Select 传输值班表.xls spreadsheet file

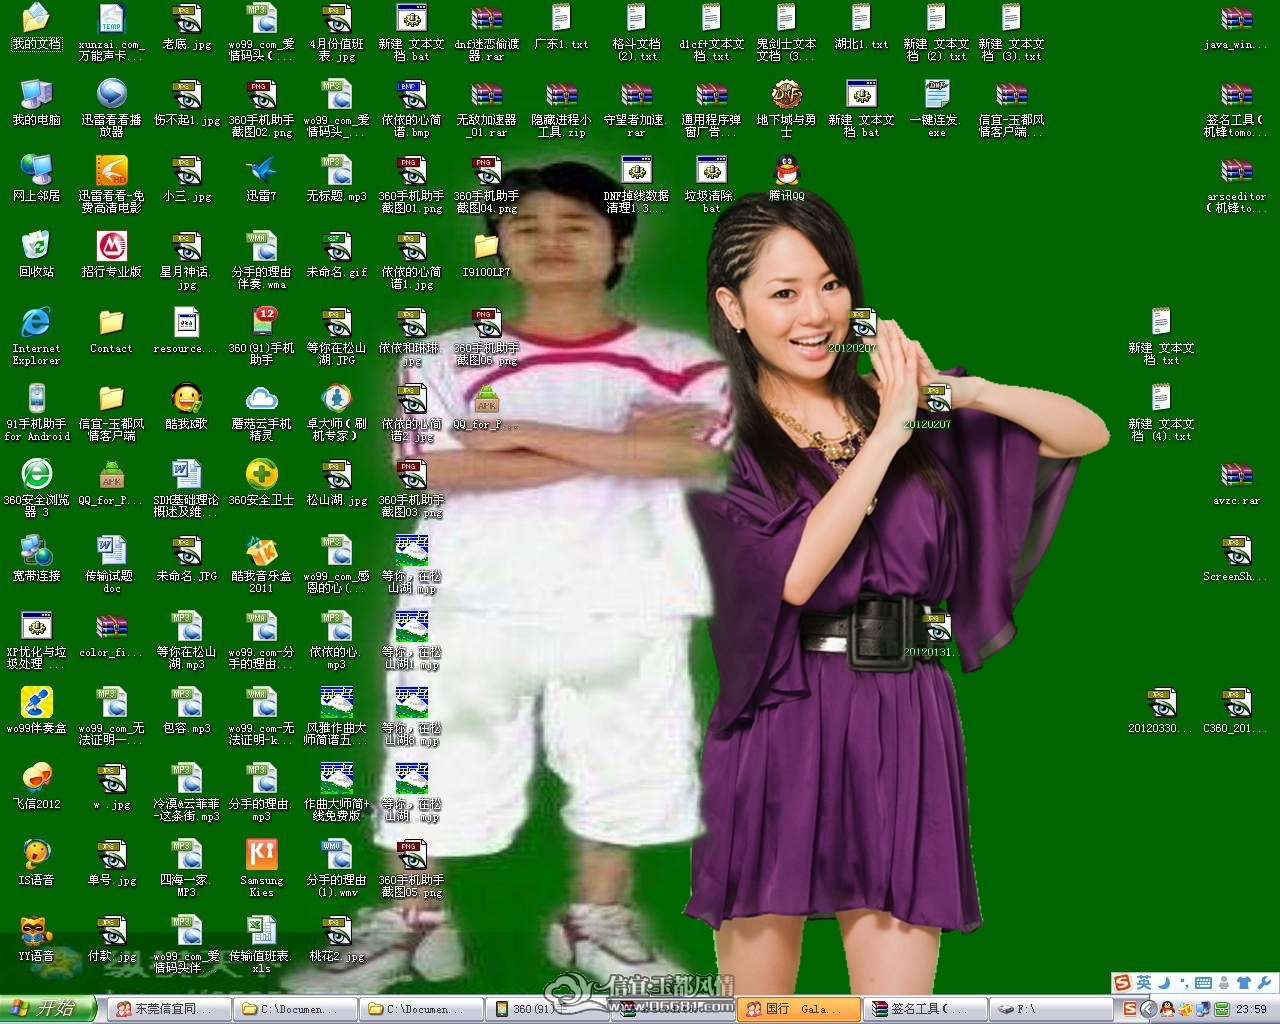click(x=261, y=944)
